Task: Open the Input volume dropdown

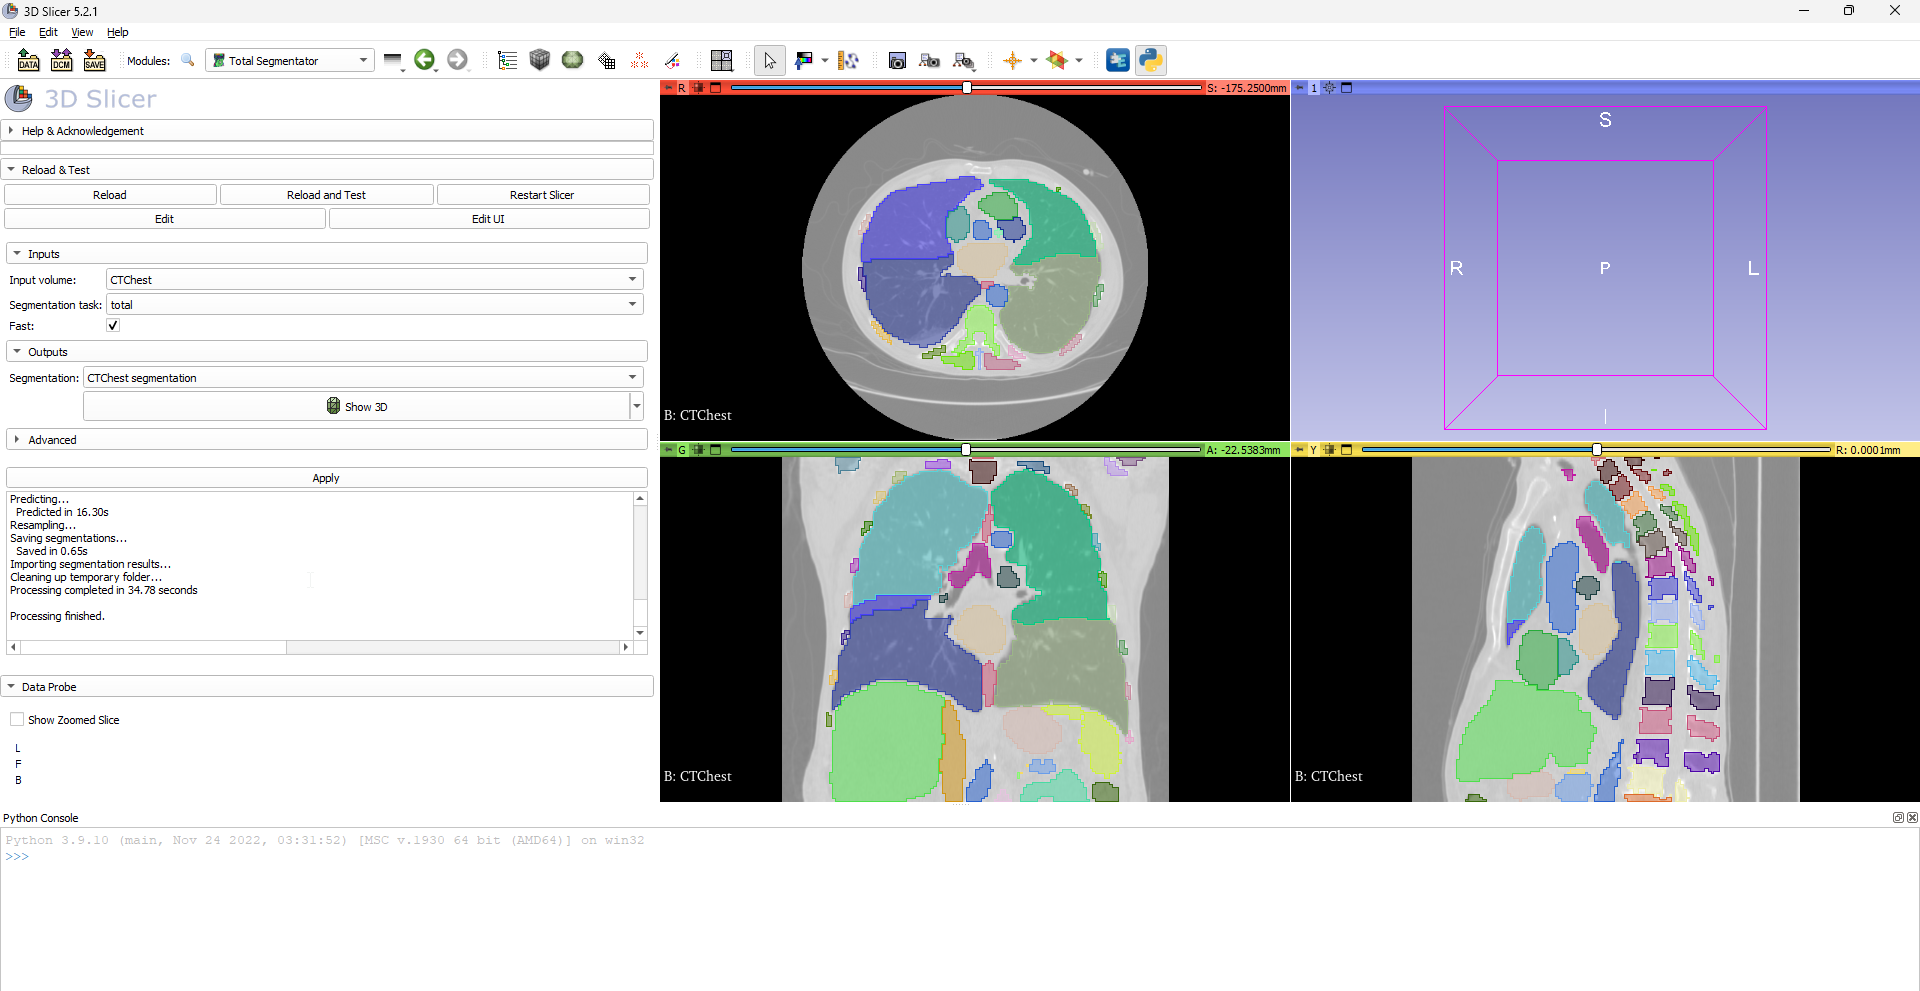Action: (x=373, y=279)
